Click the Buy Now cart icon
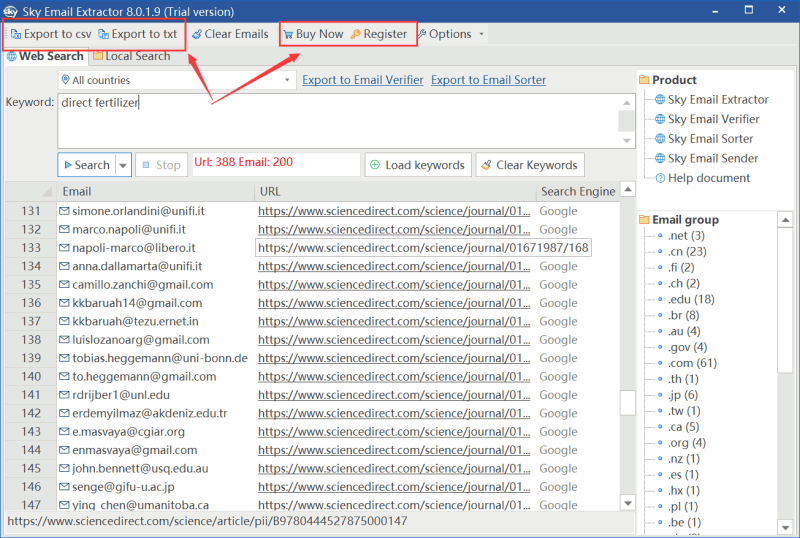800x538 pixels. coord(288,34)
